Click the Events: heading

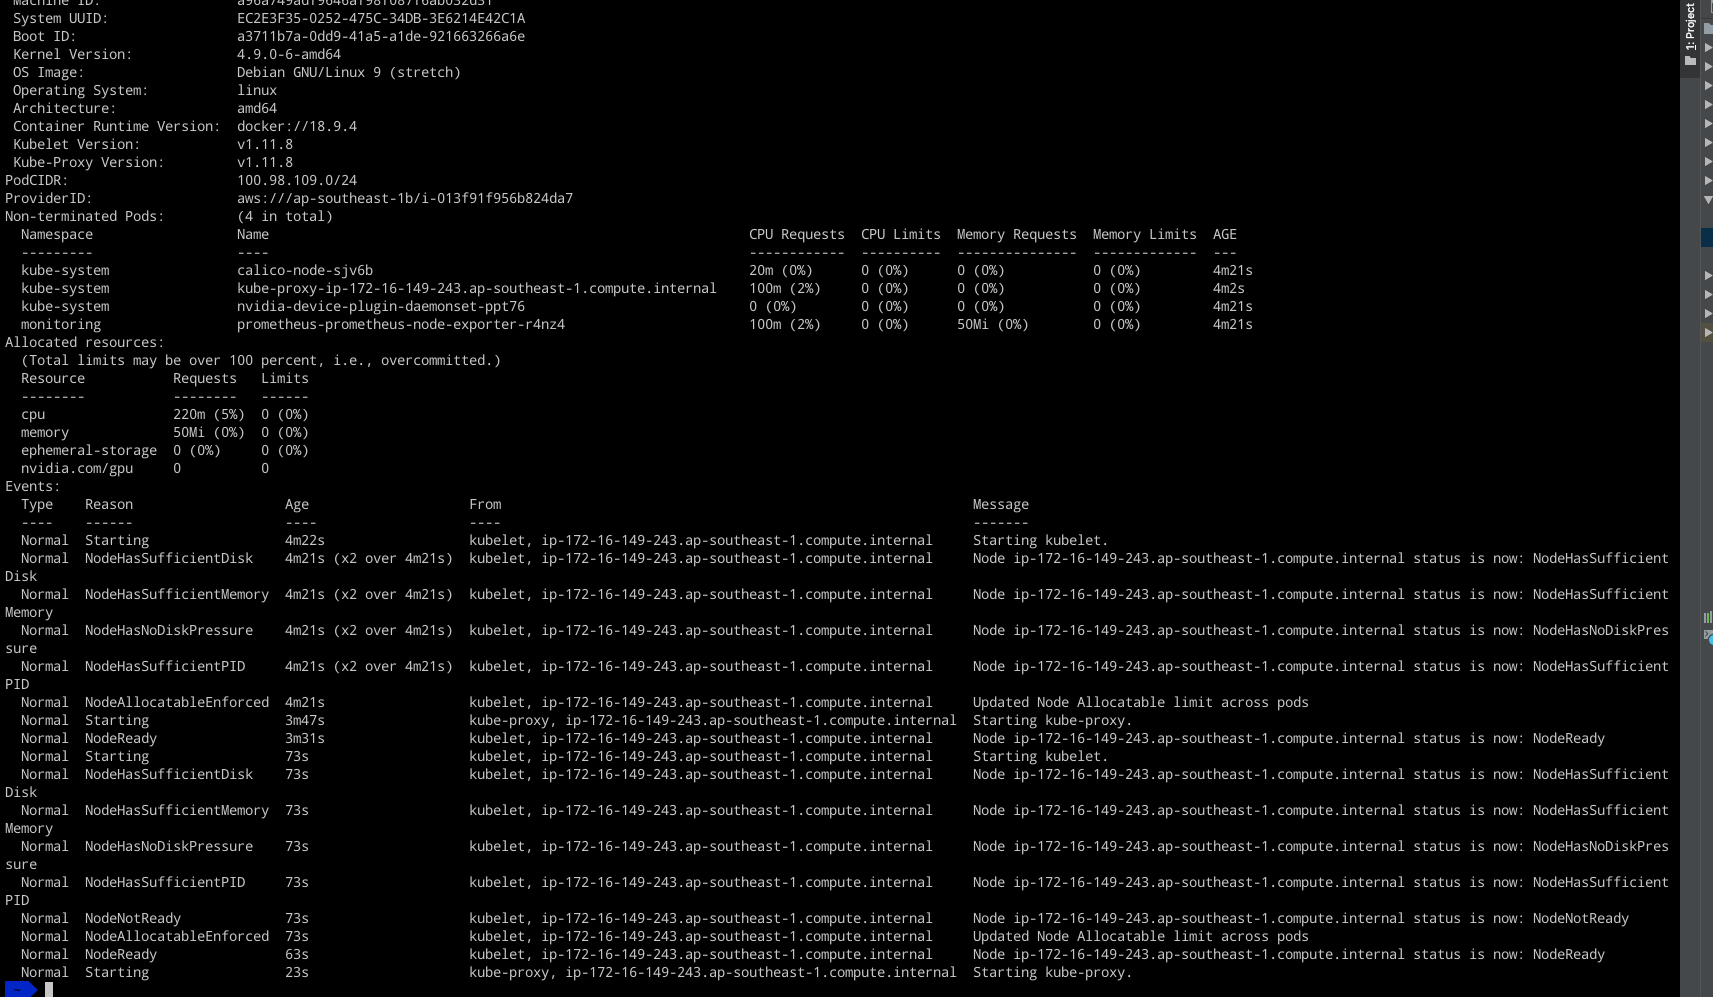[x=33, y=486]
